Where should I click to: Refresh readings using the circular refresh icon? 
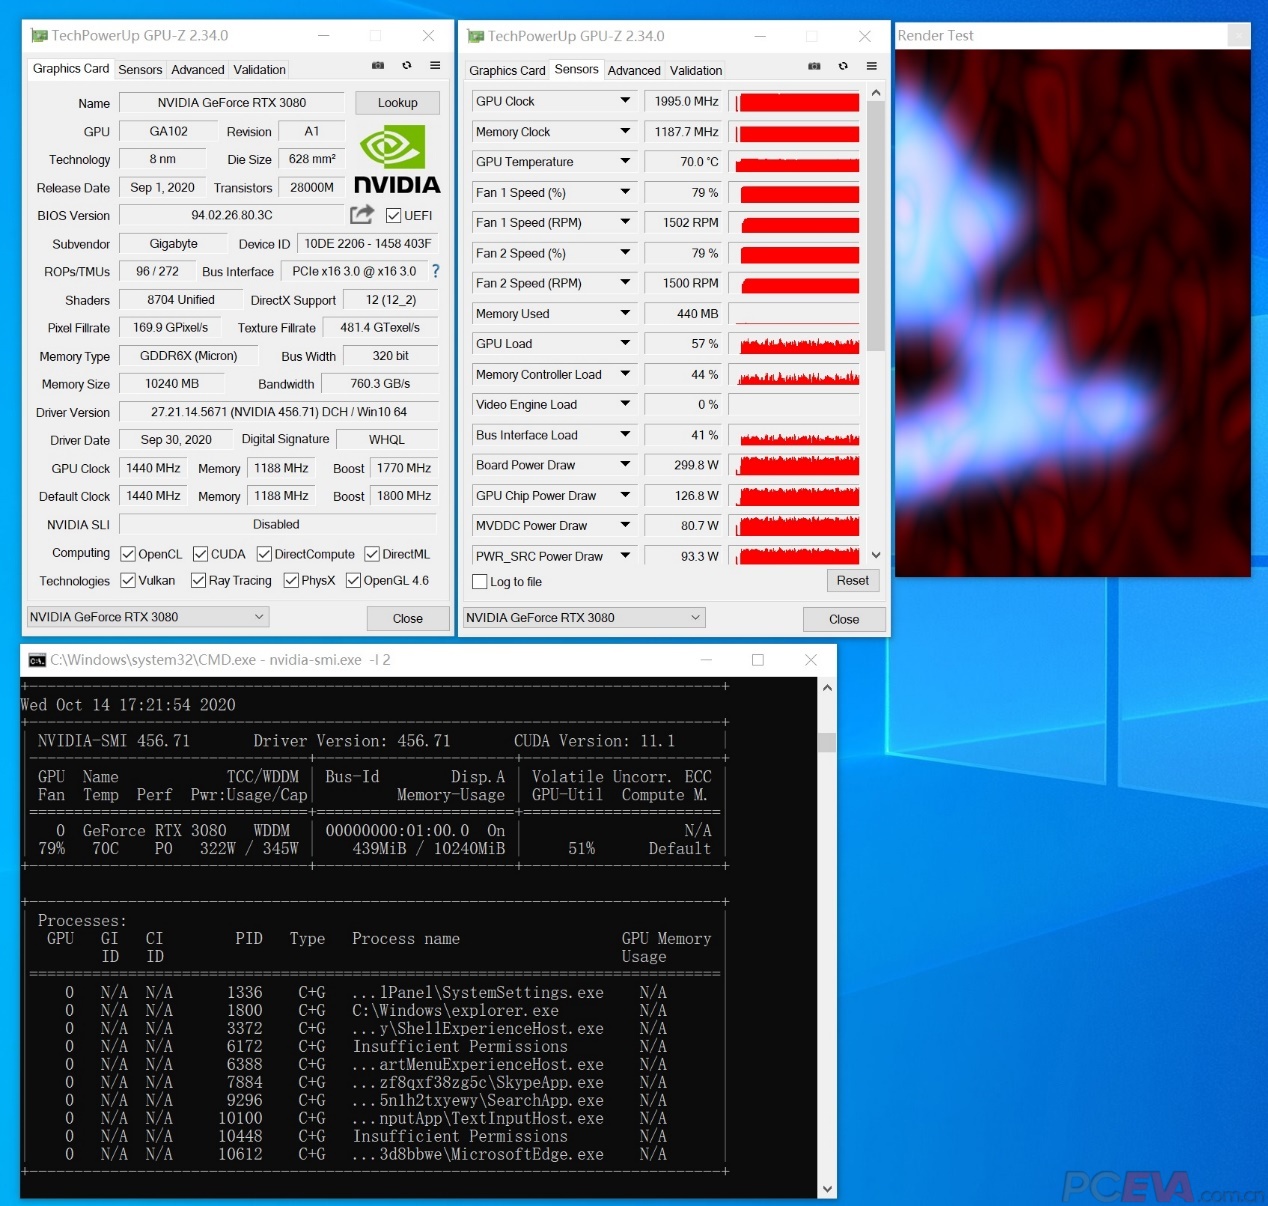[x=406, y=65]
